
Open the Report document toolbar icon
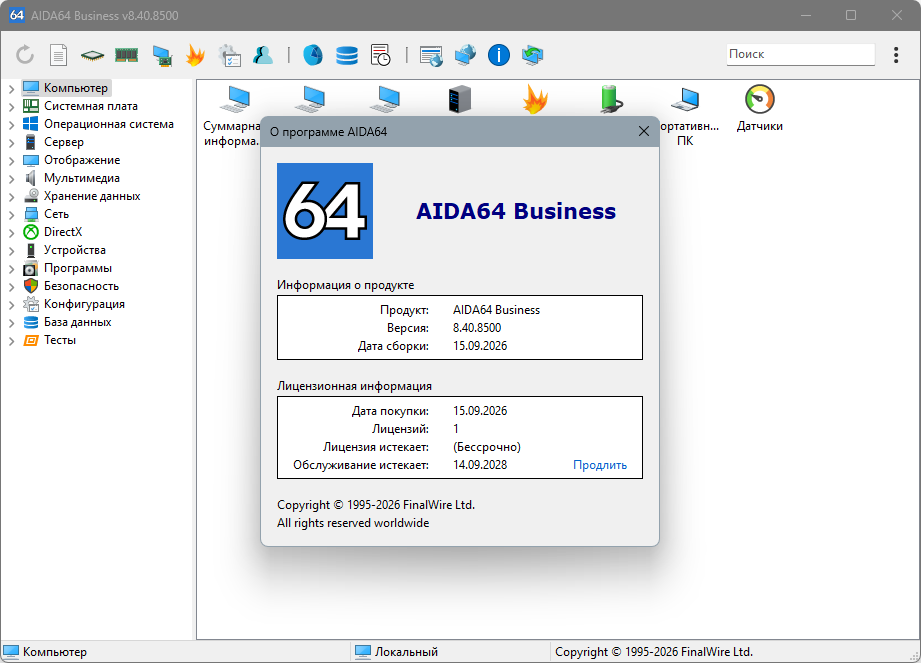(58, 55)
